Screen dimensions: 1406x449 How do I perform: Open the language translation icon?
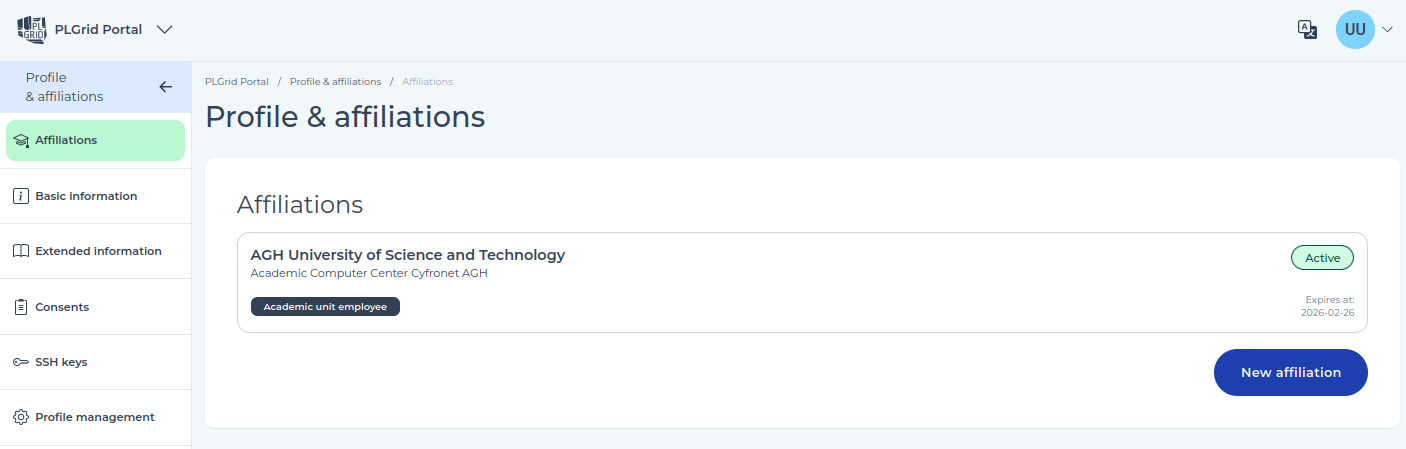1307,30
